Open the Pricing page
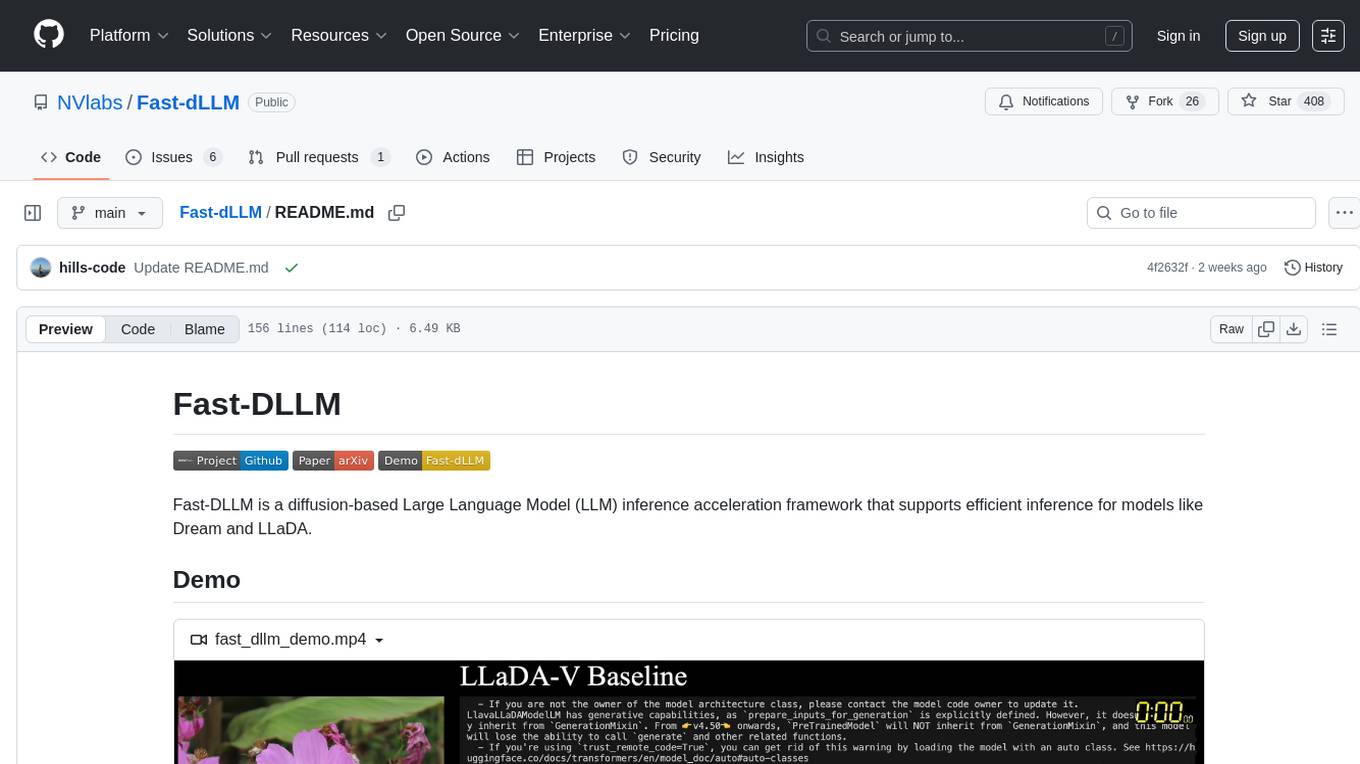The image size is (1360, 764). [674, 35]
